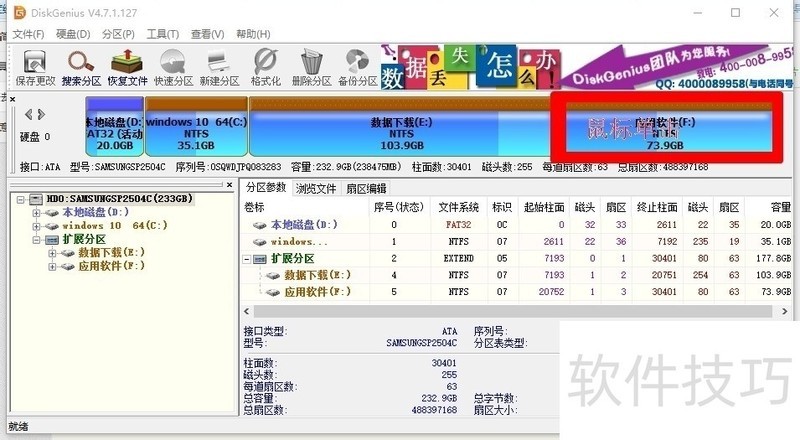Switch to the 分区参数 tab
This screenshot has height=440, width=800.
click(x=266, y=187)
